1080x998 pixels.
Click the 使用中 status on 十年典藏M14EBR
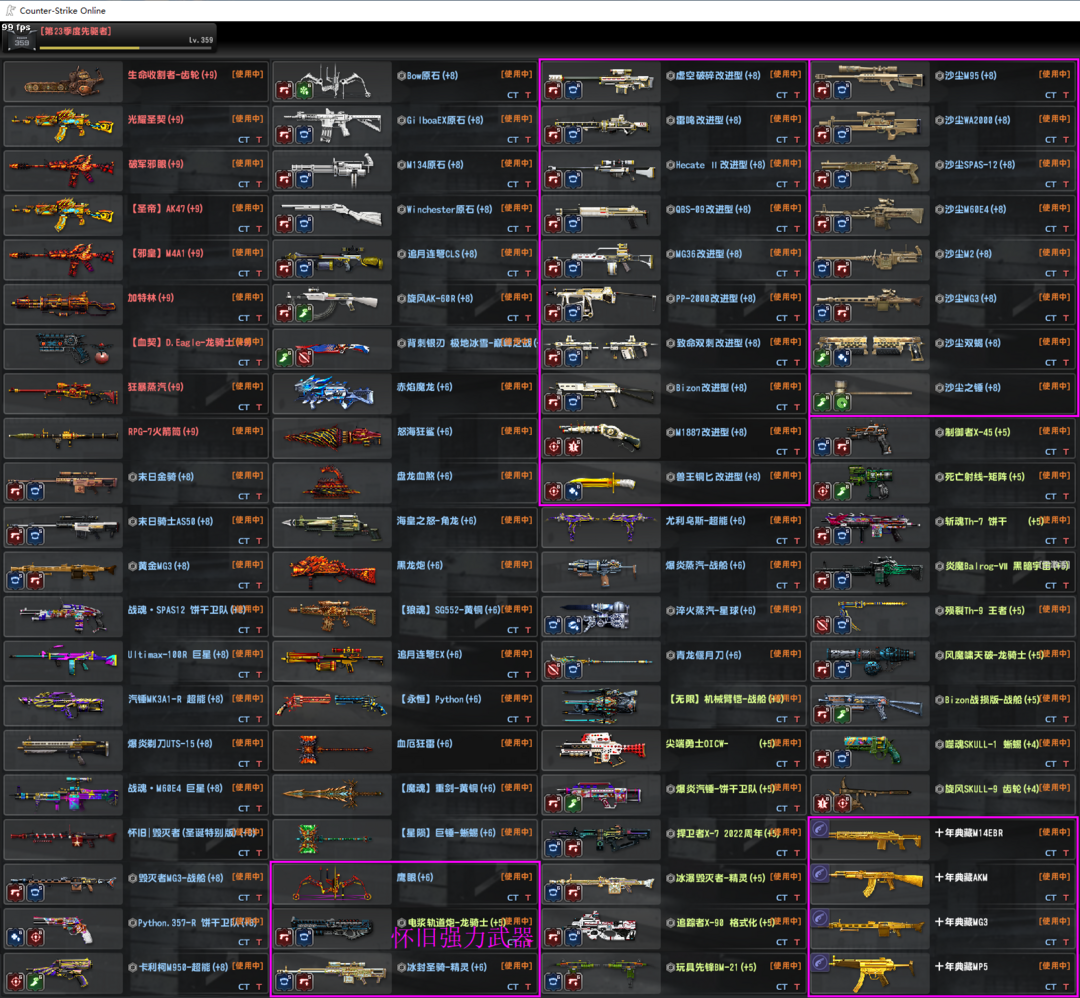click(1054, 832)
